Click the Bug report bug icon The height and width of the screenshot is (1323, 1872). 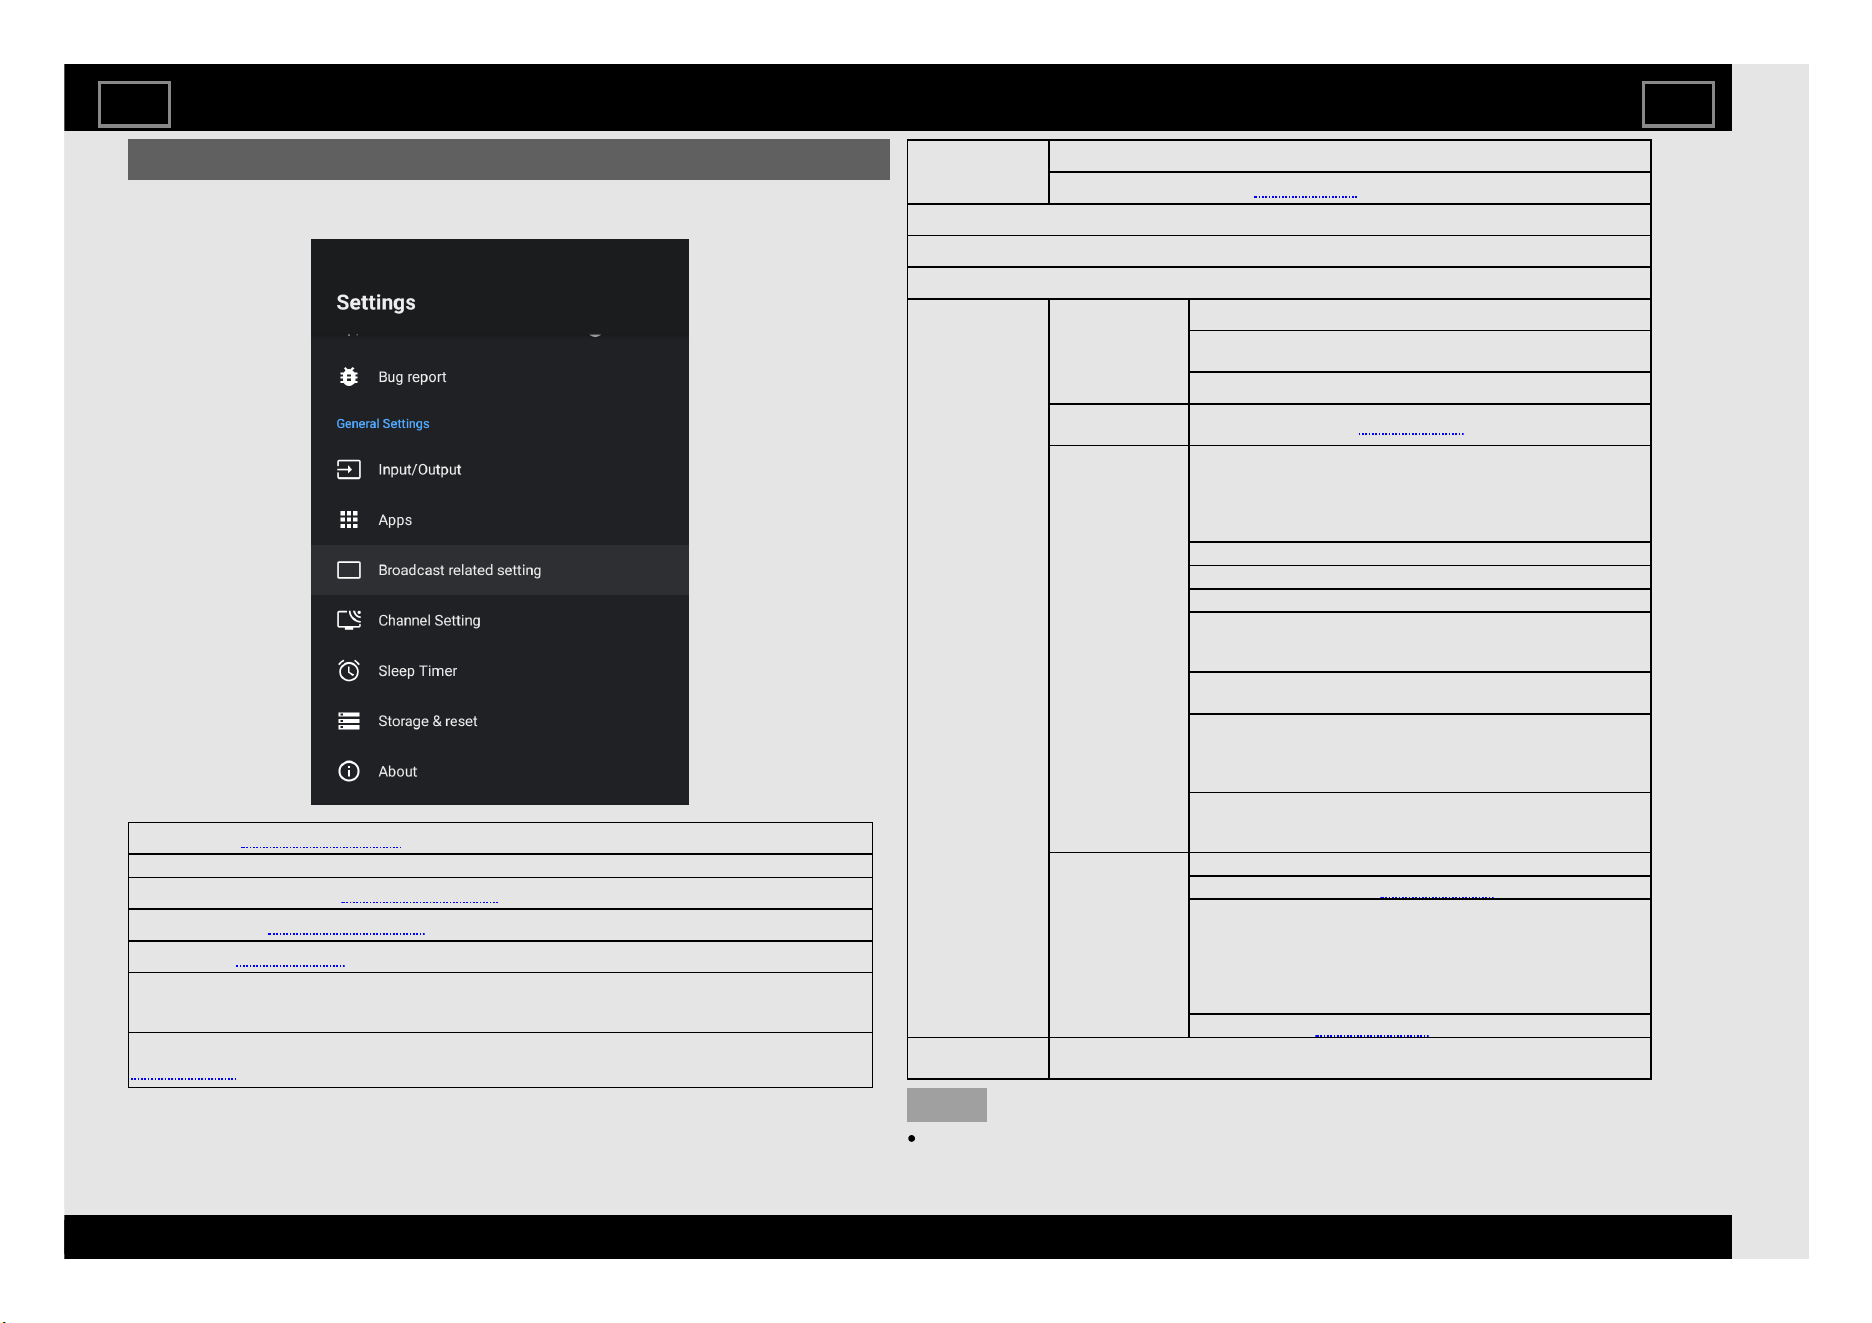point(349,377)
